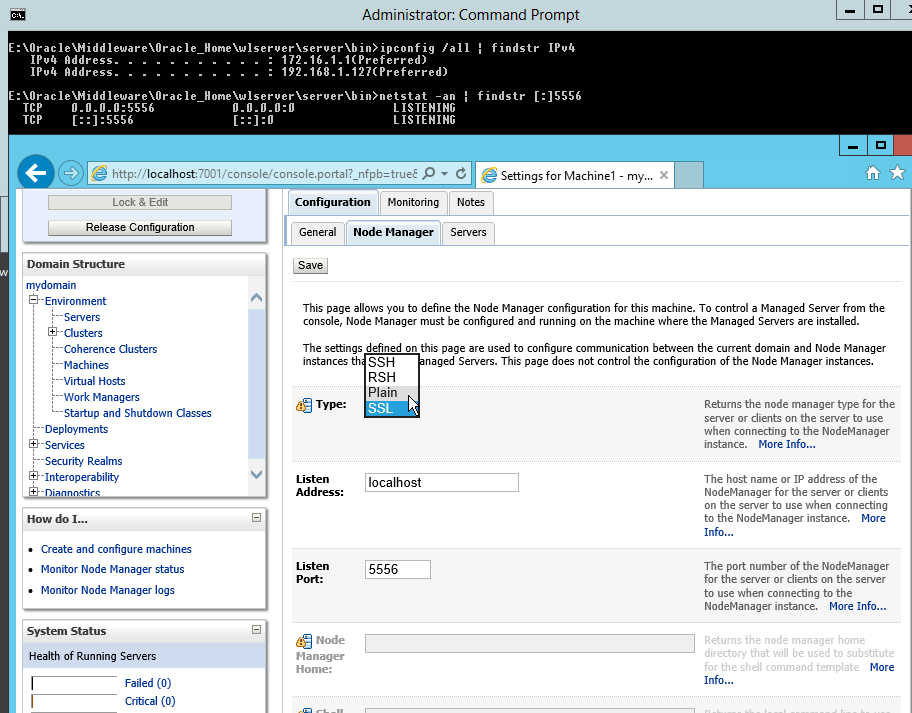The width and height of the screenshot is (912, 713).
Task: Click into the Listen Port field
Action: pyautogui.click(x=398, y=569)
